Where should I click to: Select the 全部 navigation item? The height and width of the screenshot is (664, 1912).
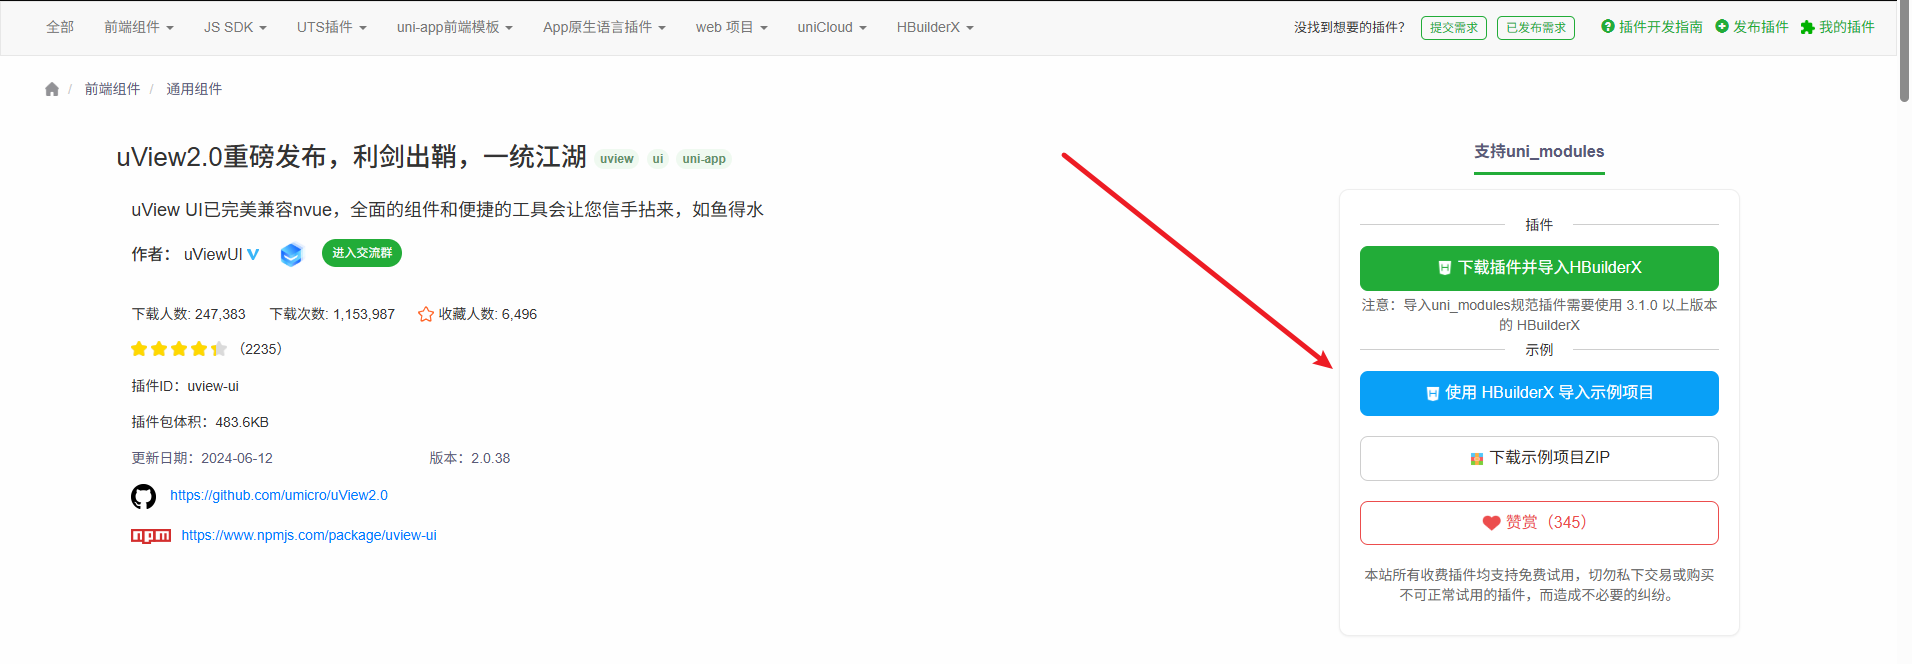pos(60,27)
